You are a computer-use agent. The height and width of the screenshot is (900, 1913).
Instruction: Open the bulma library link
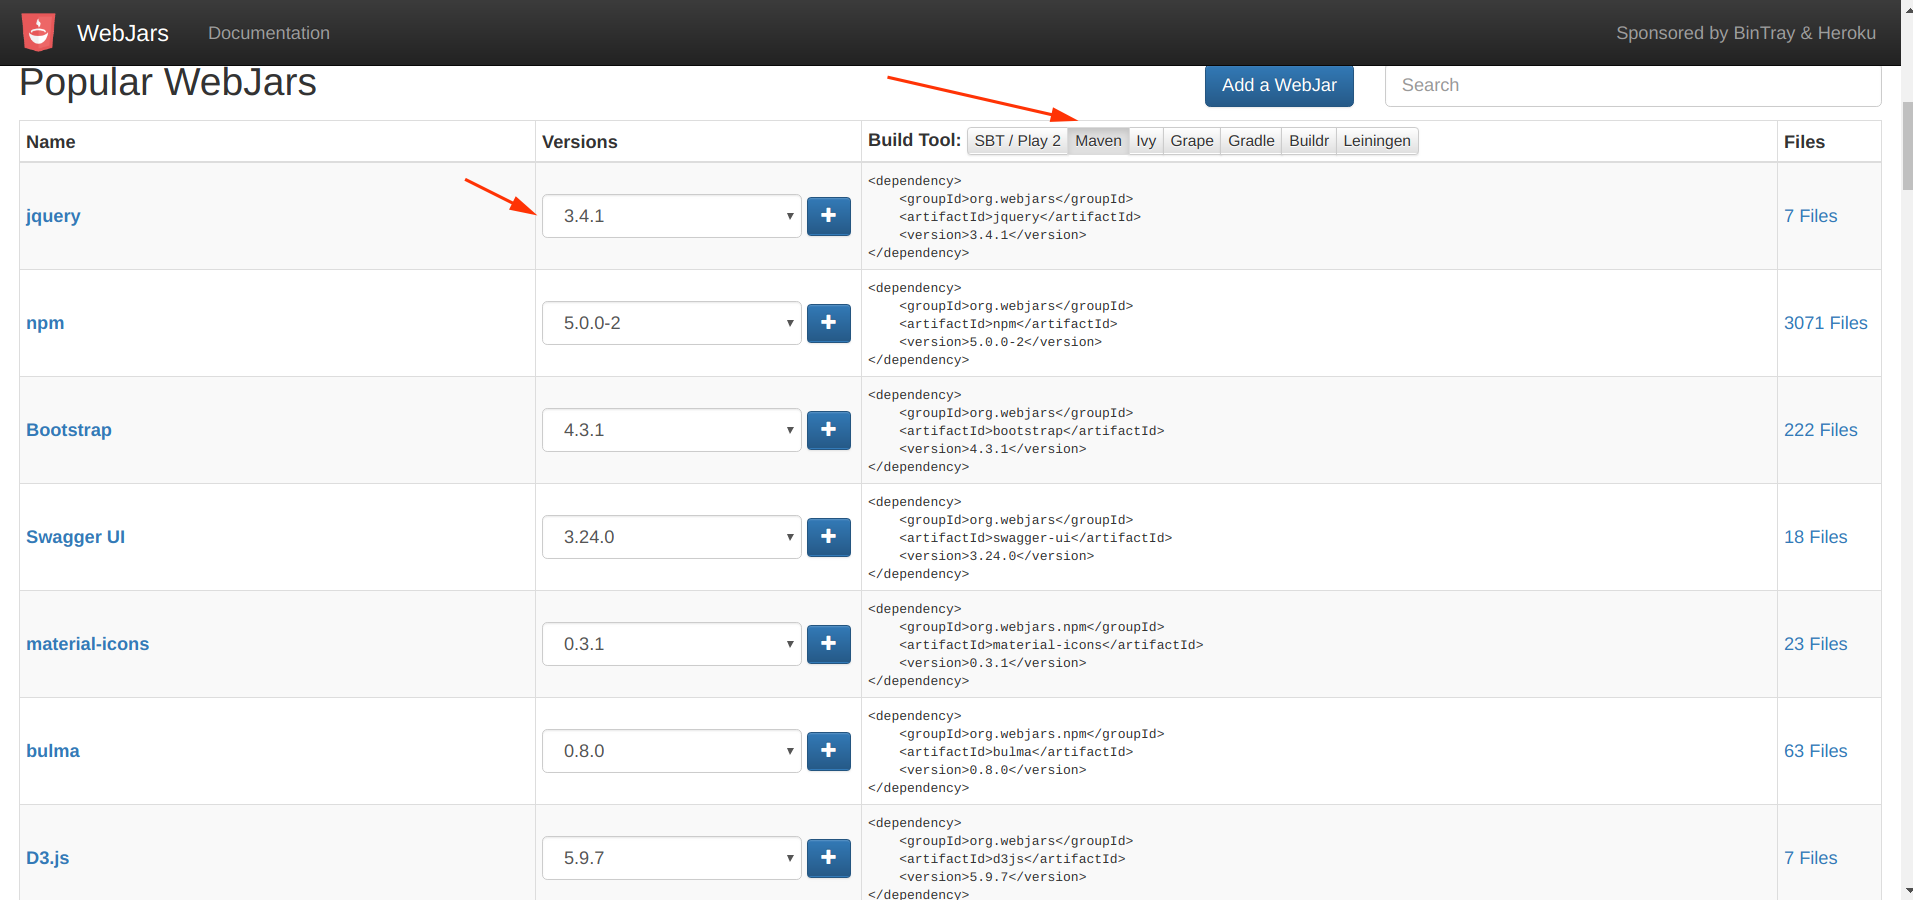(52, 751)
